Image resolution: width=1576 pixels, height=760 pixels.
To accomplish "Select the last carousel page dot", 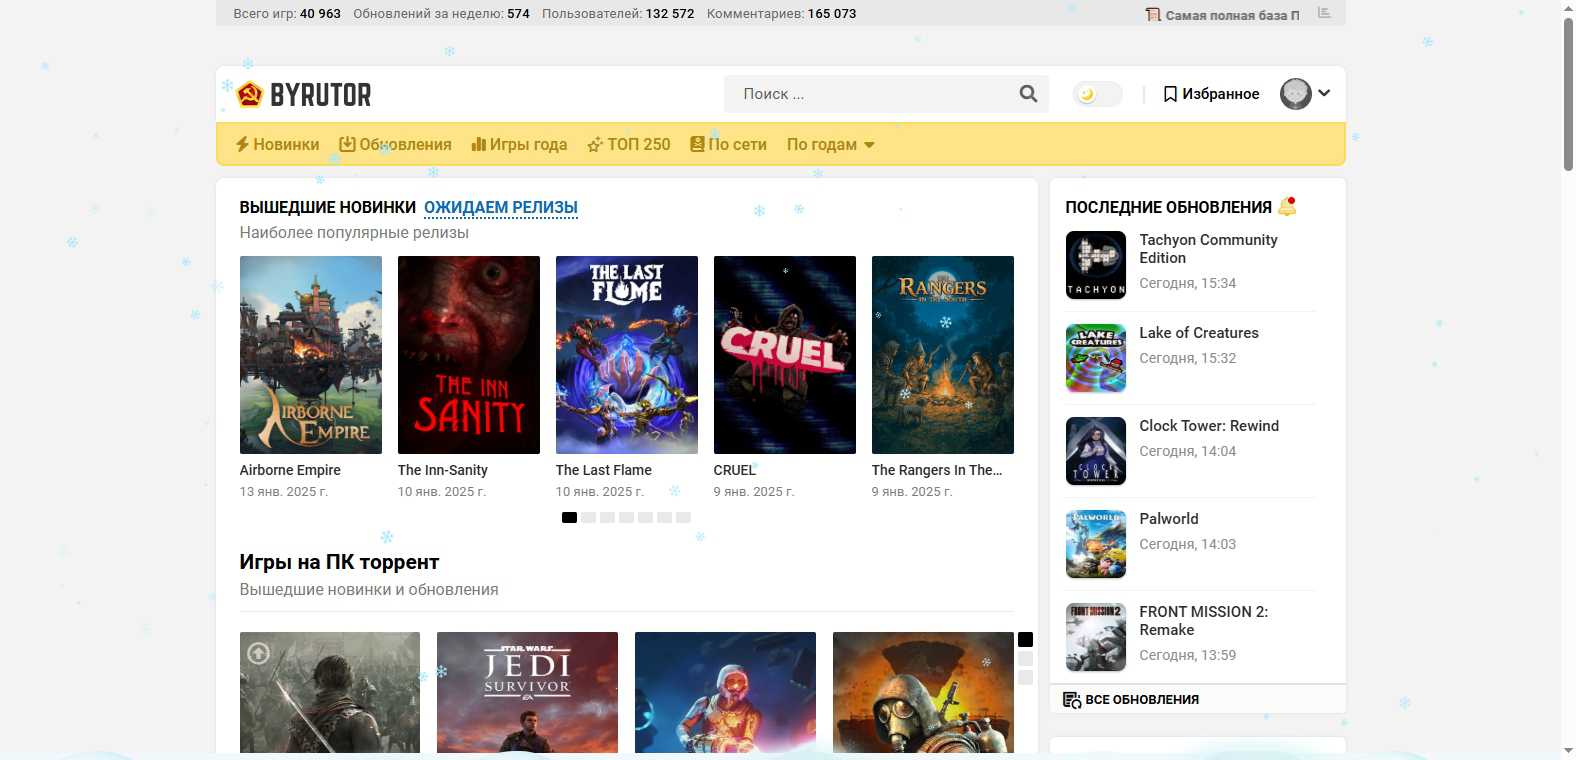I will tap(683, 517).
